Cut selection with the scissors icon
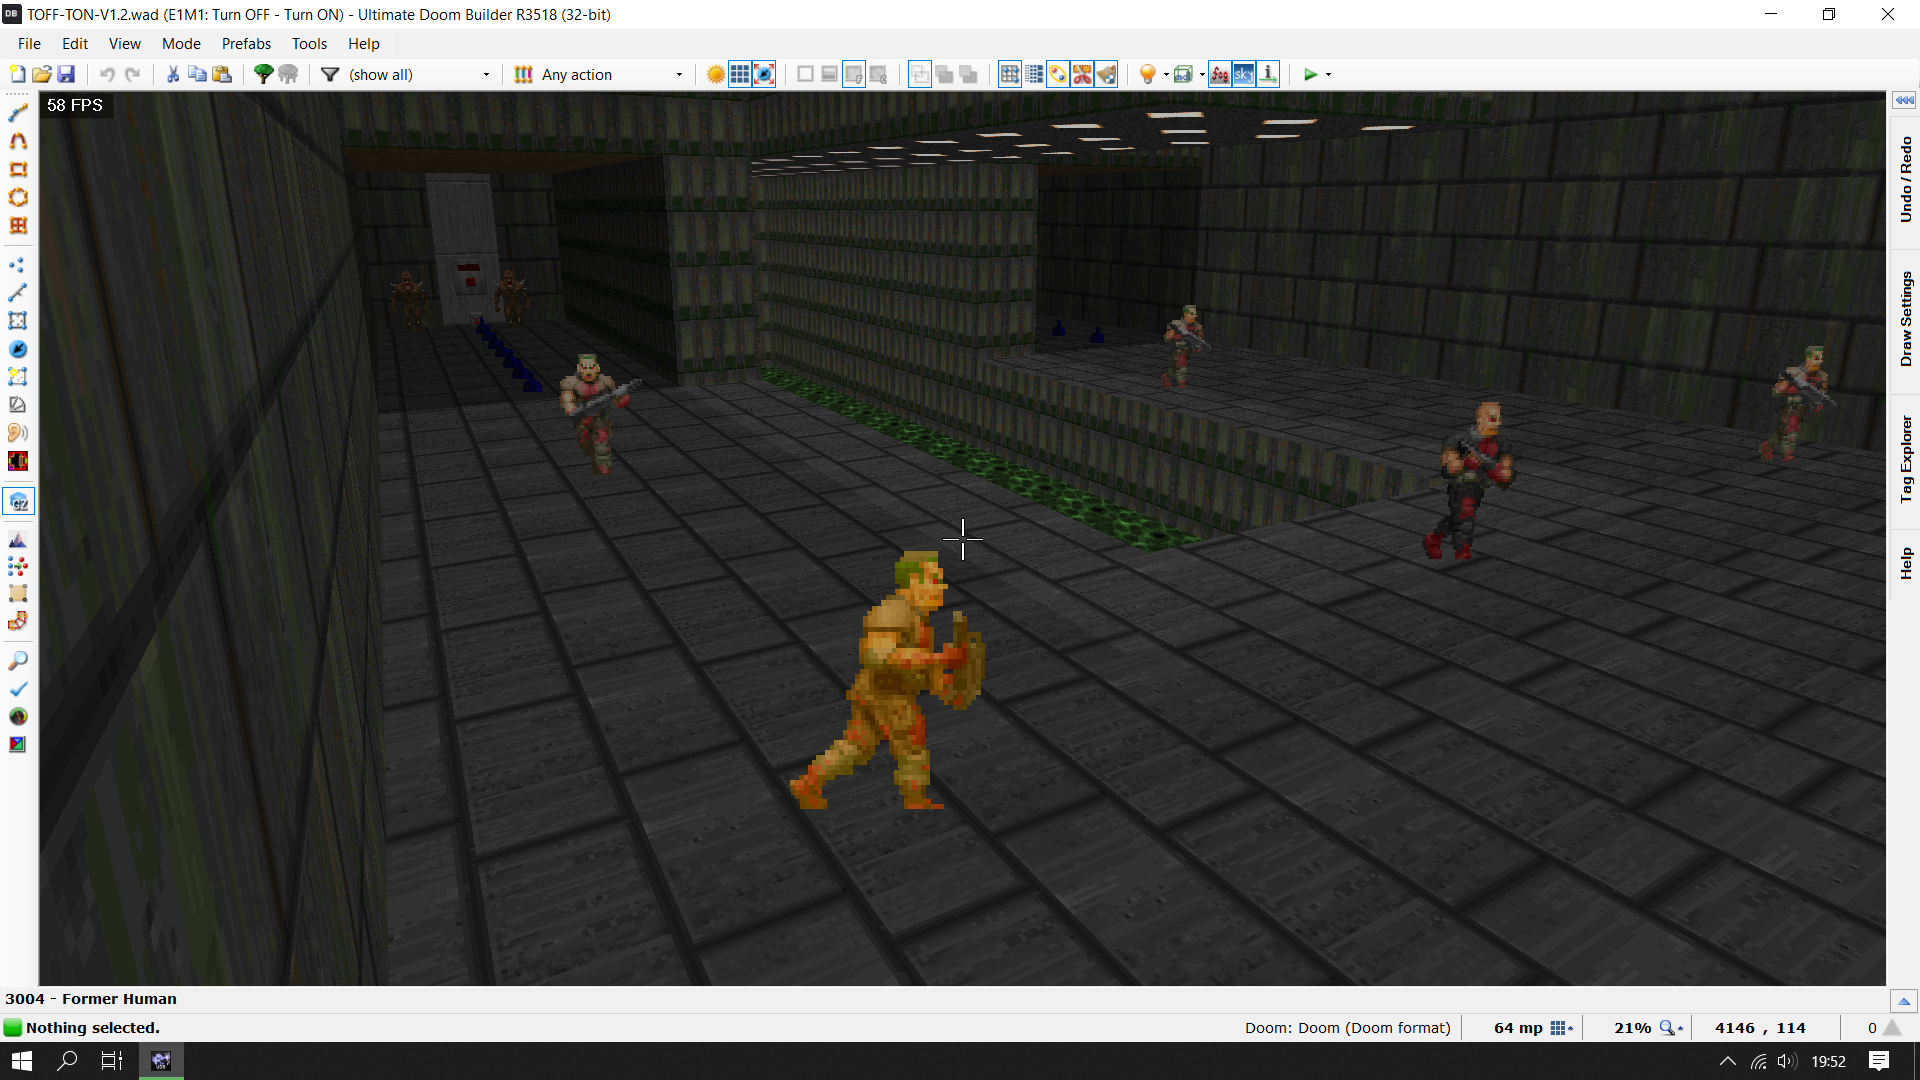1920x1080 pixels. click(x=173, y=74)
